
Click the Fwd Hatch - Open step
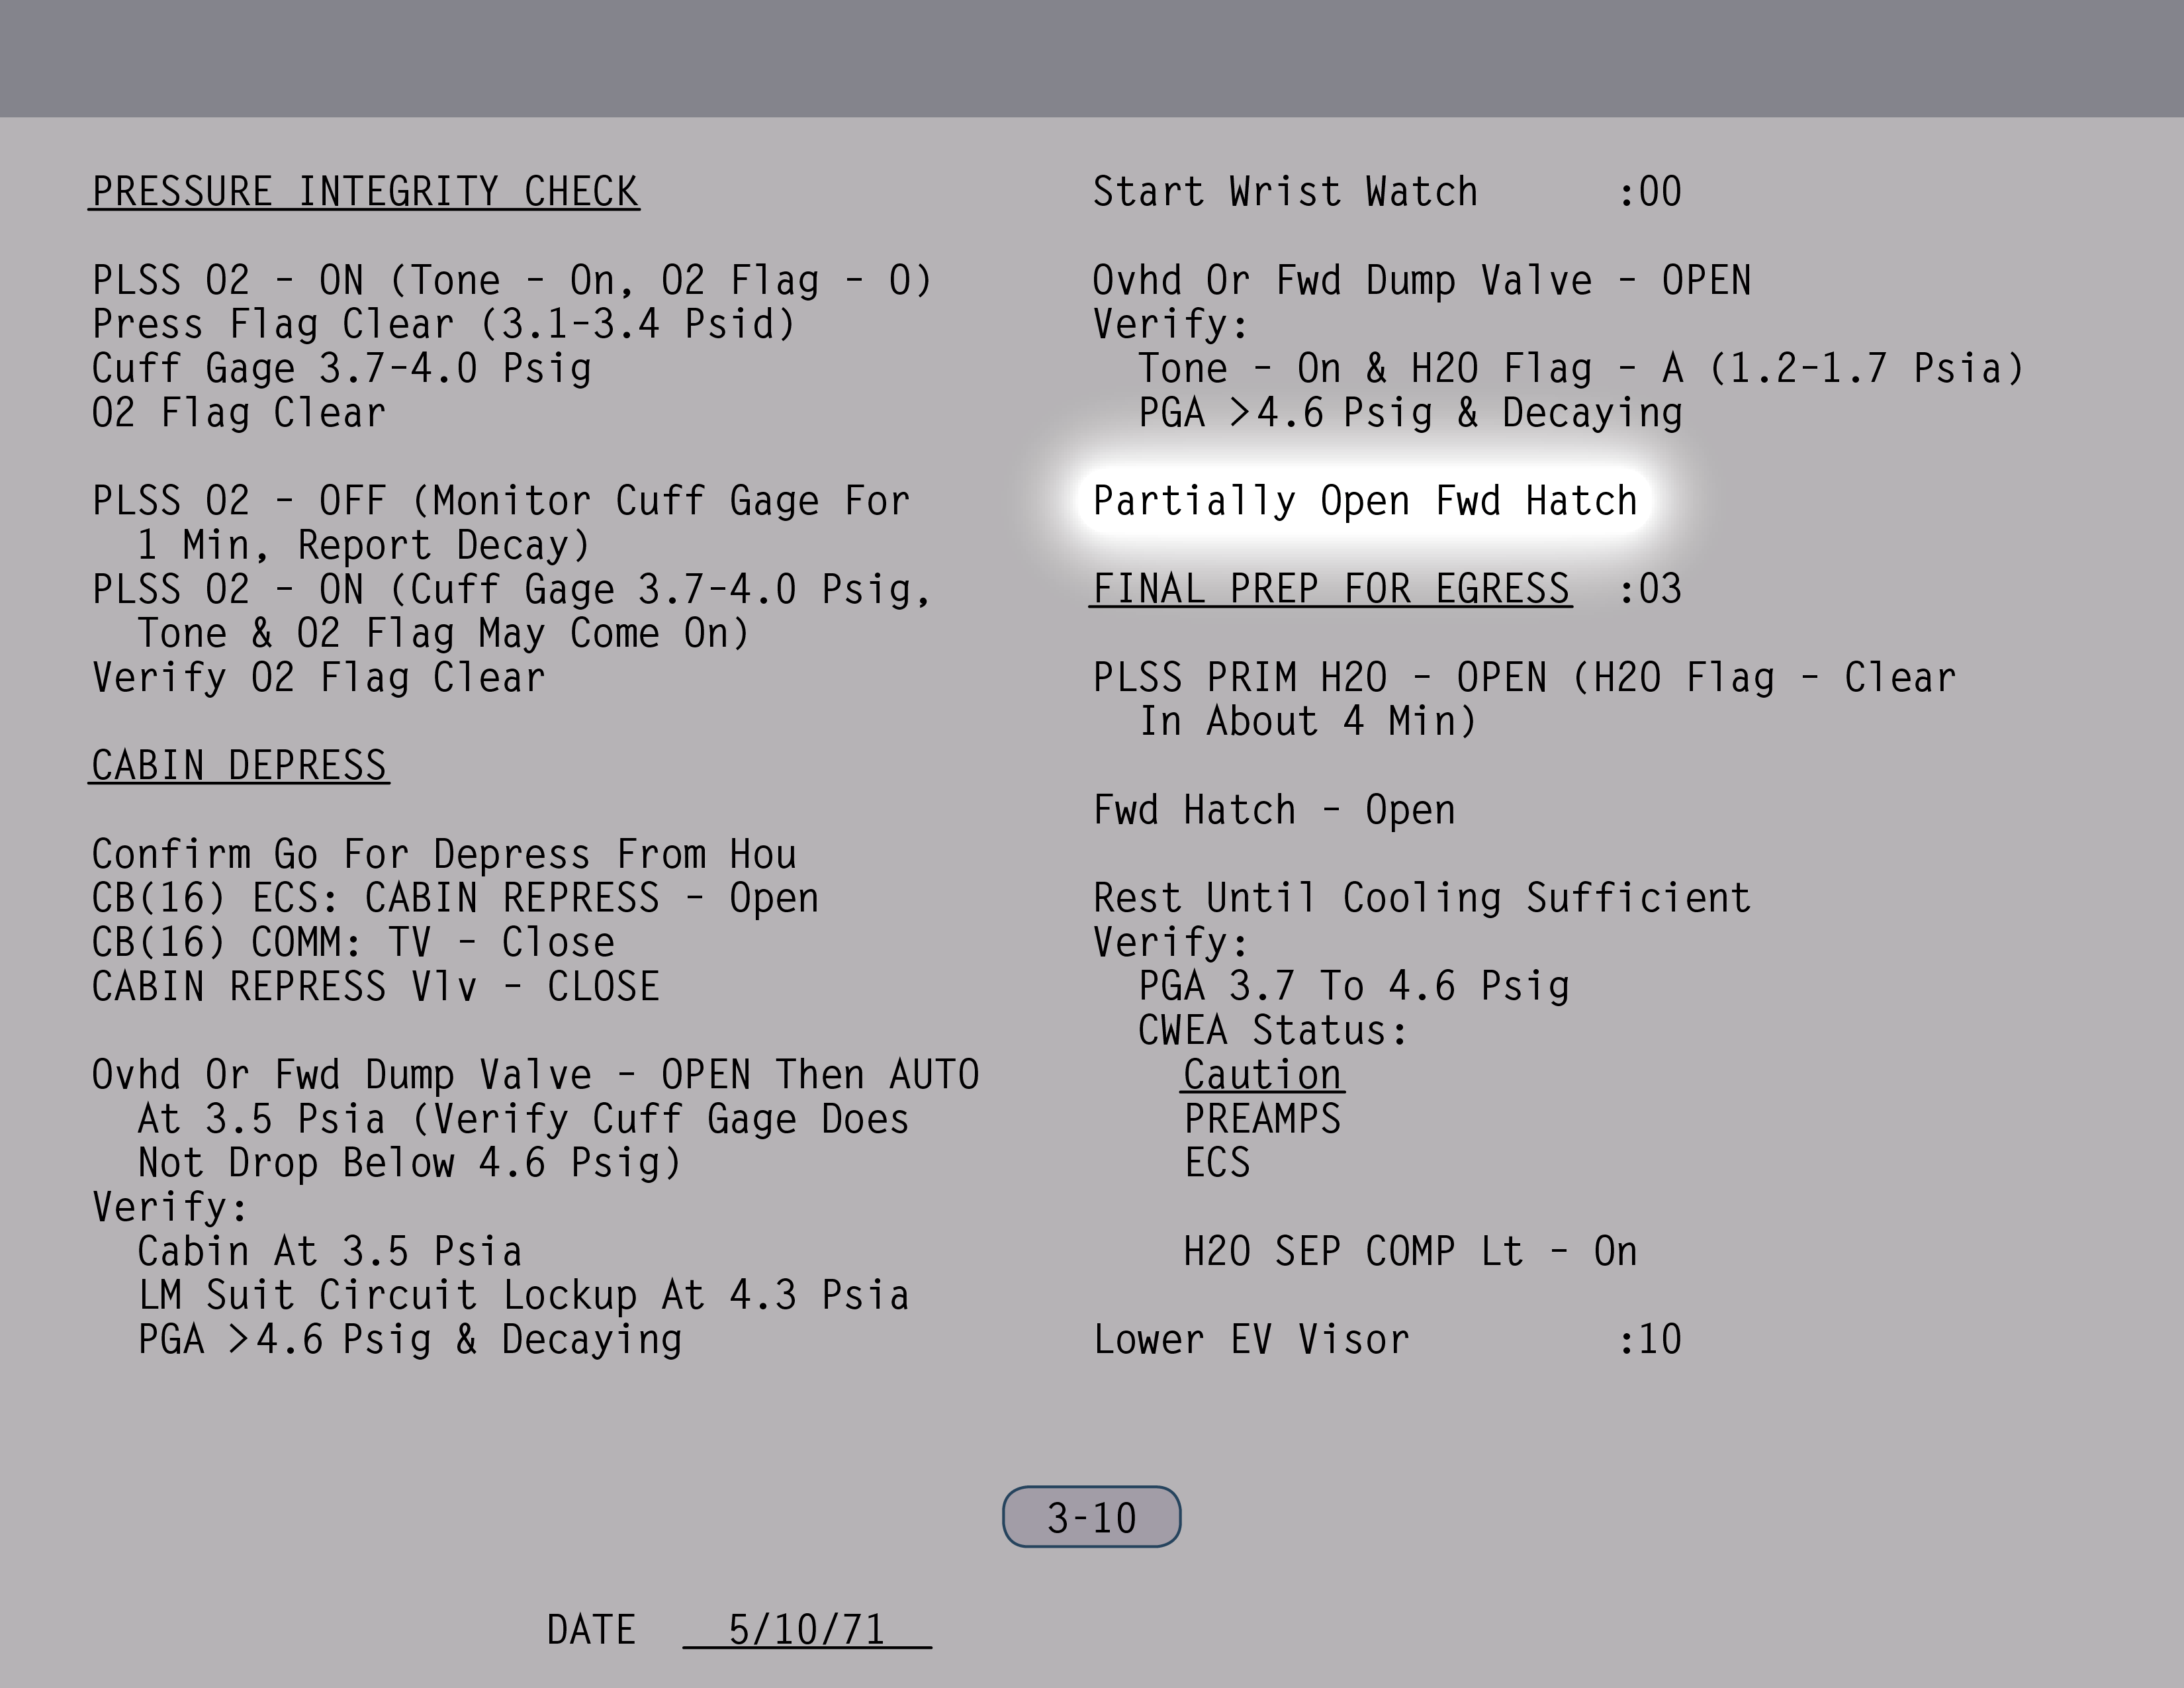pos(1274,810)
